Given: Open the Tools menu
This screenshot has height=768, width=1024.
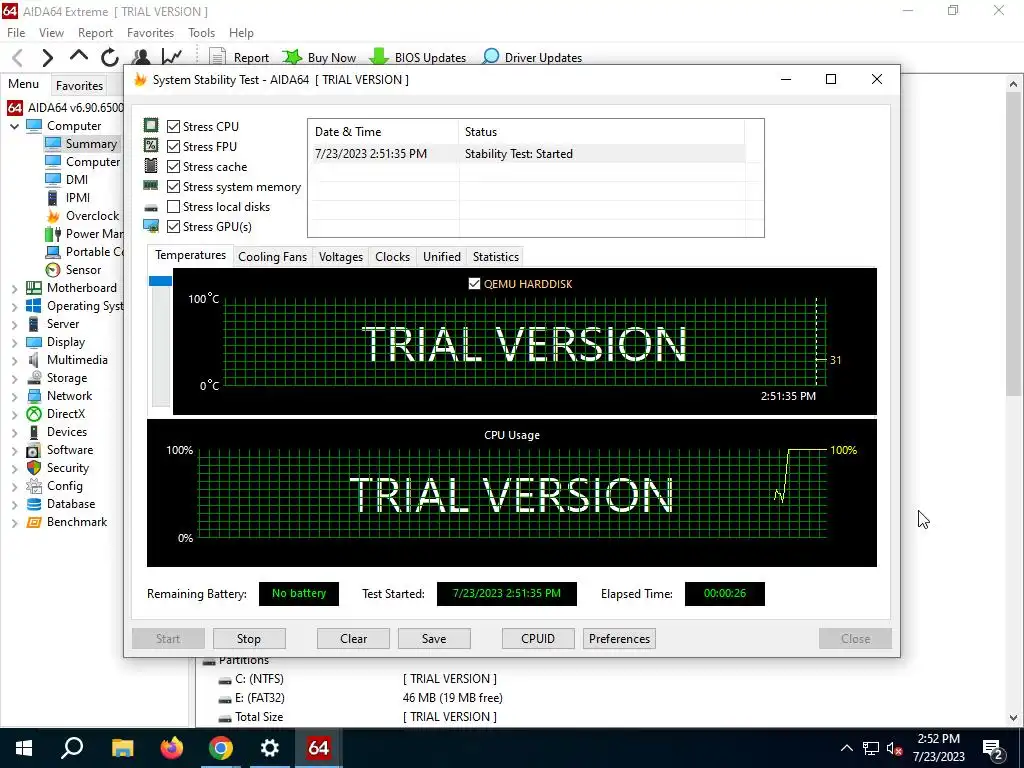Looking at the screenshot, I should 201,33.
